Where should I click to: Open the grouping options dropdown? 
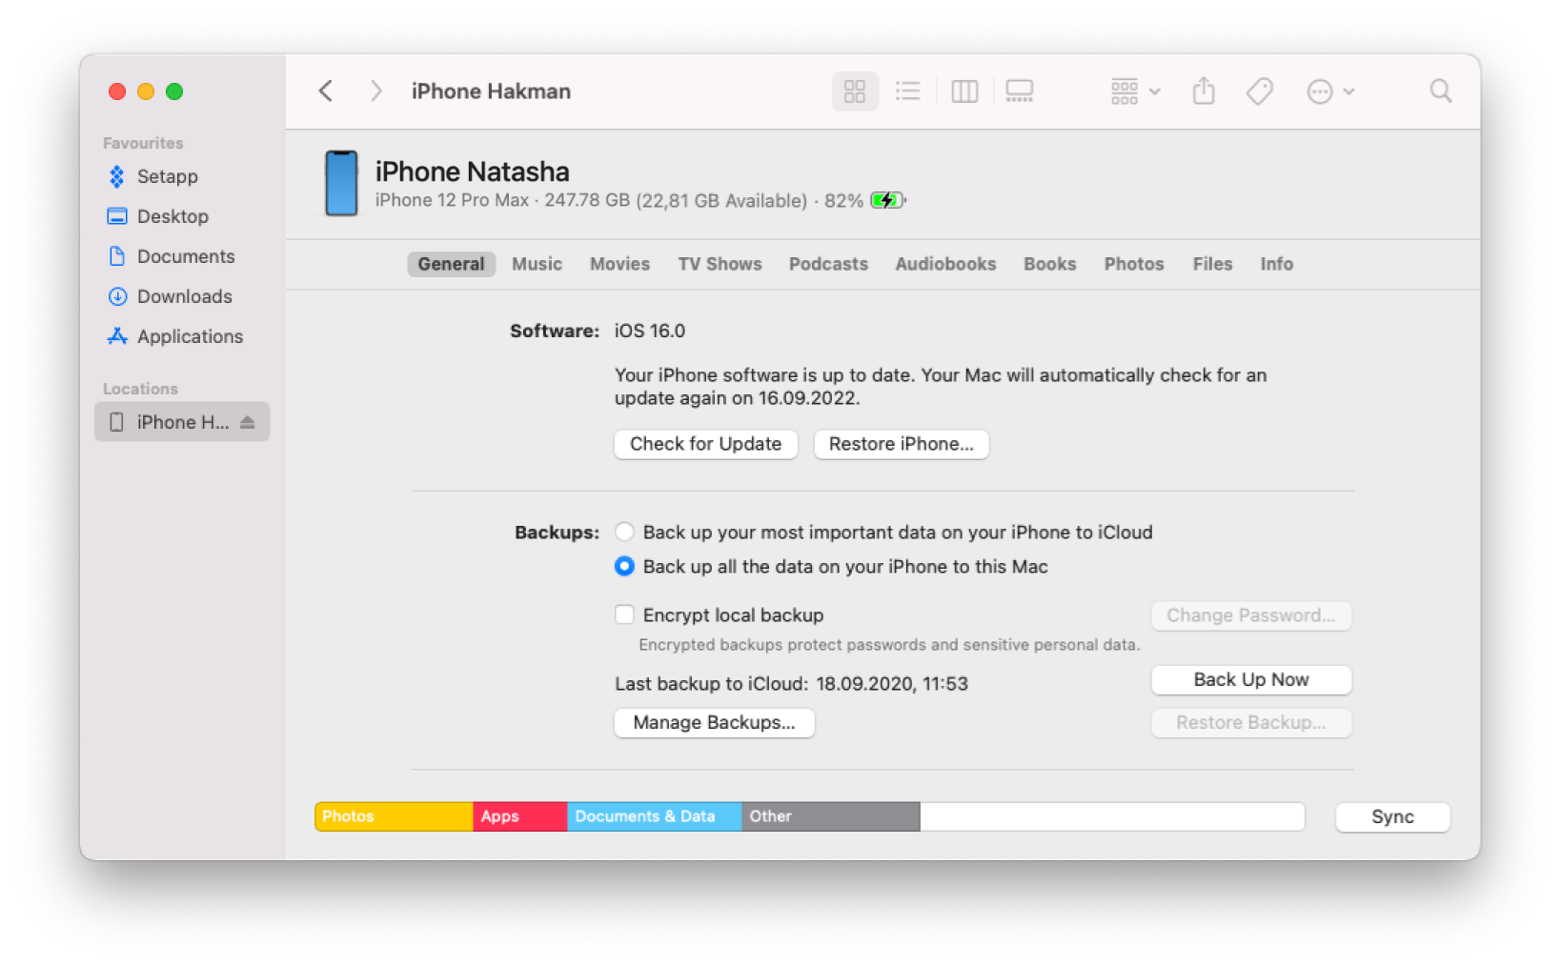[x=1134, y=91]
